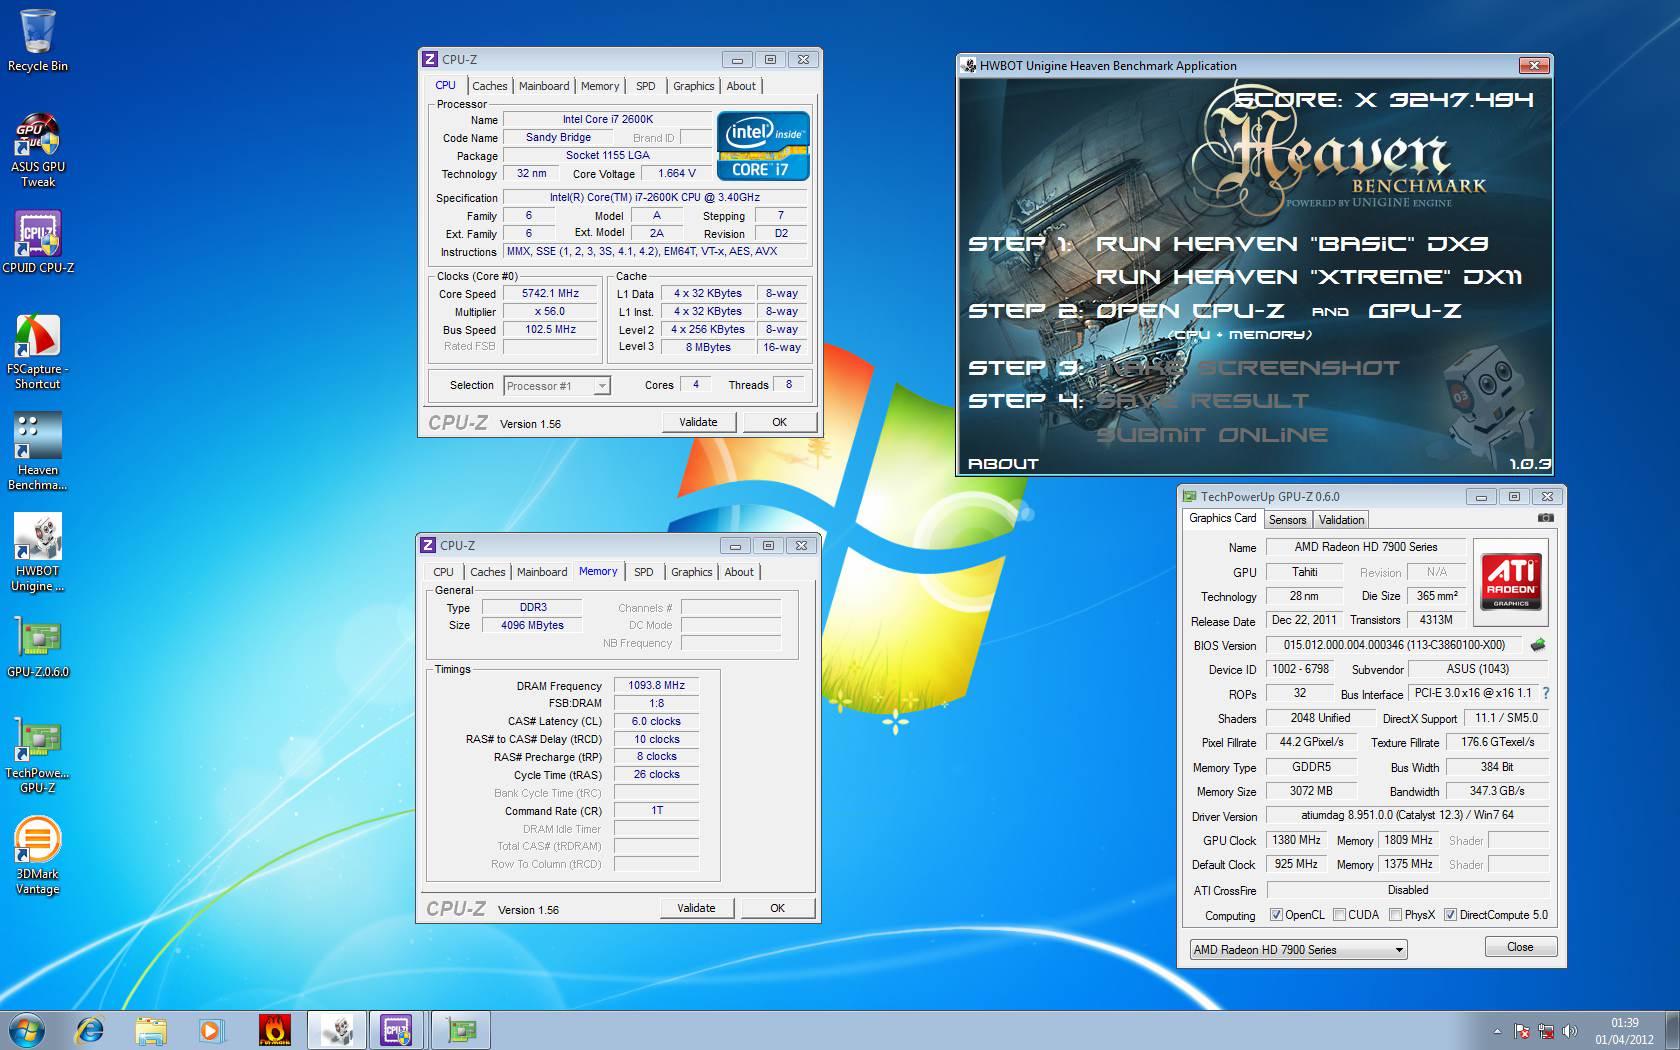Viewport: 1680px width, 1050px height.
Task: Switch to HWBOT Heaven taskbar button
Action: (337, 1029)
